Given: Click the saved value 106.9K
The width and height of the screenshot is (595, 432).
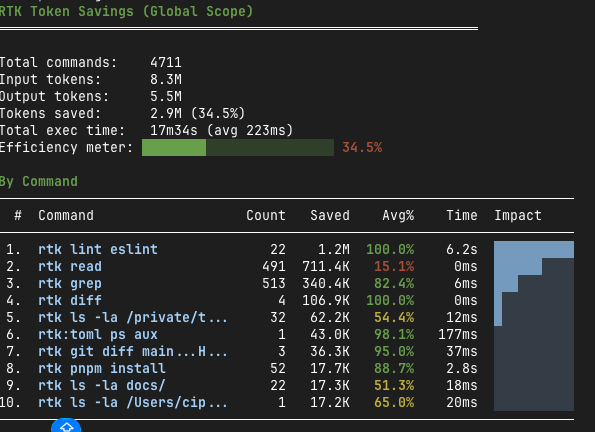Looking at the screenshot, I should tap(326, 300).
